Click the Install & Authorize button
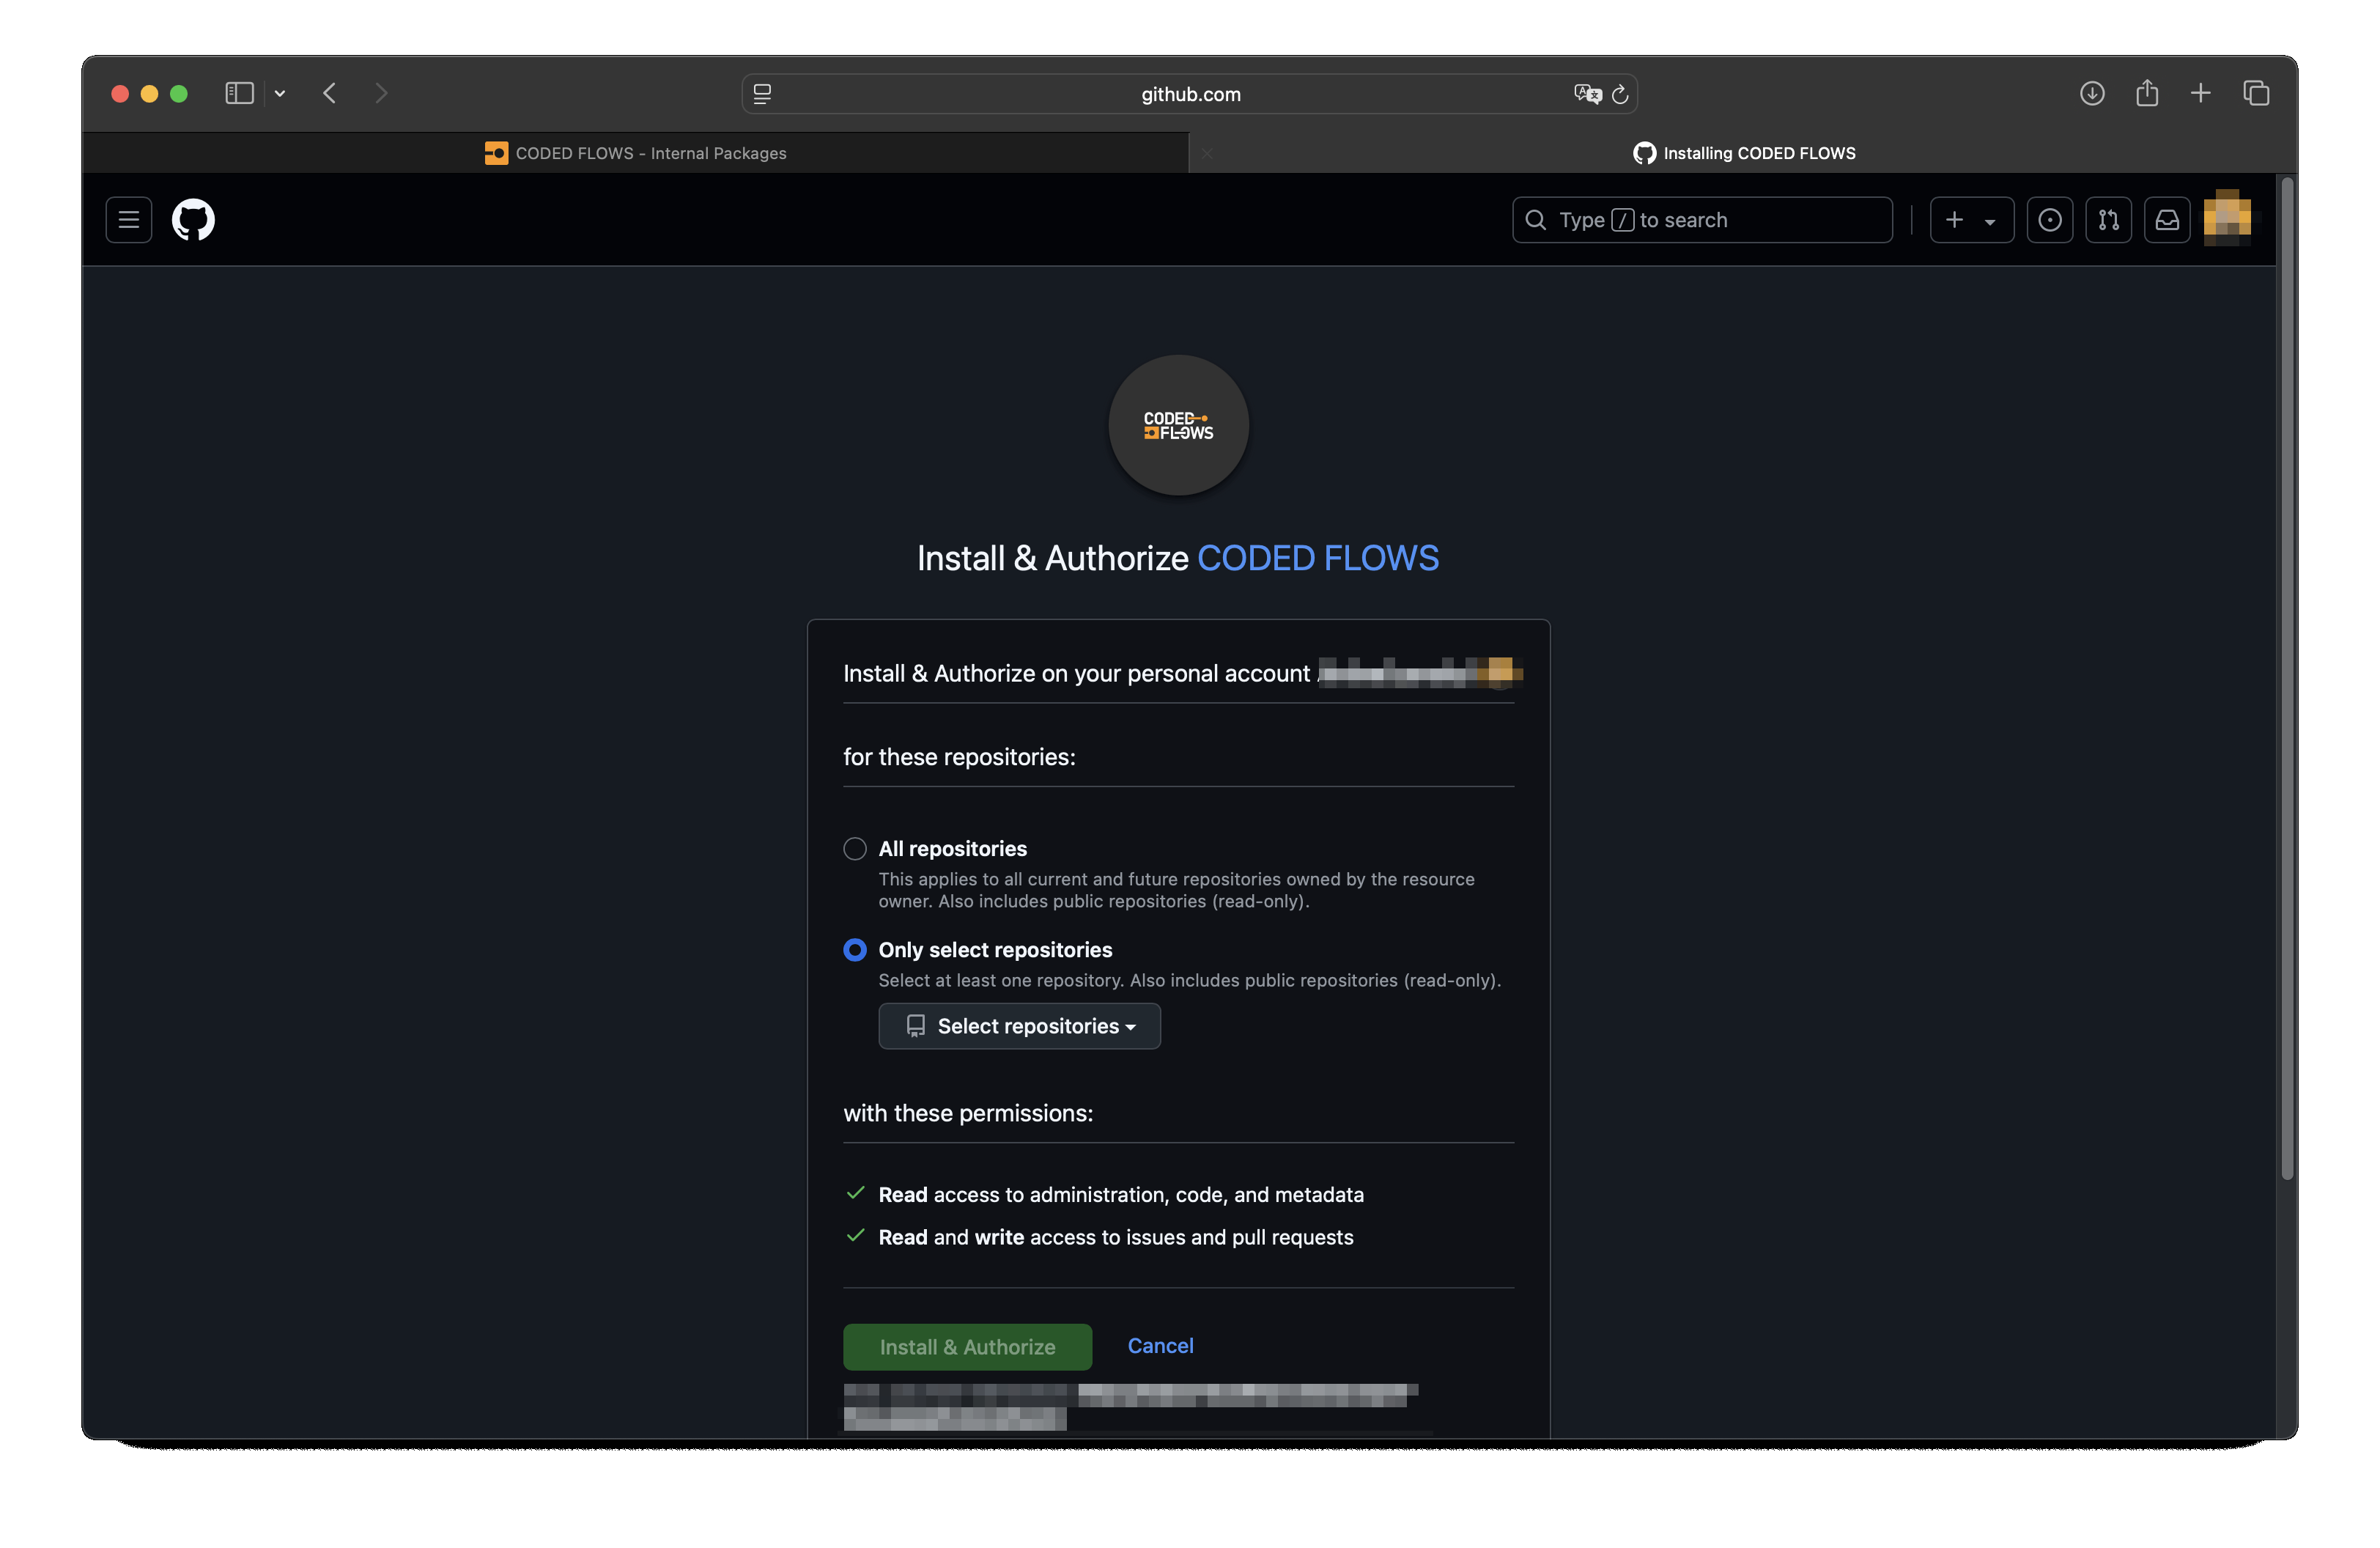 pos(967,1347)
